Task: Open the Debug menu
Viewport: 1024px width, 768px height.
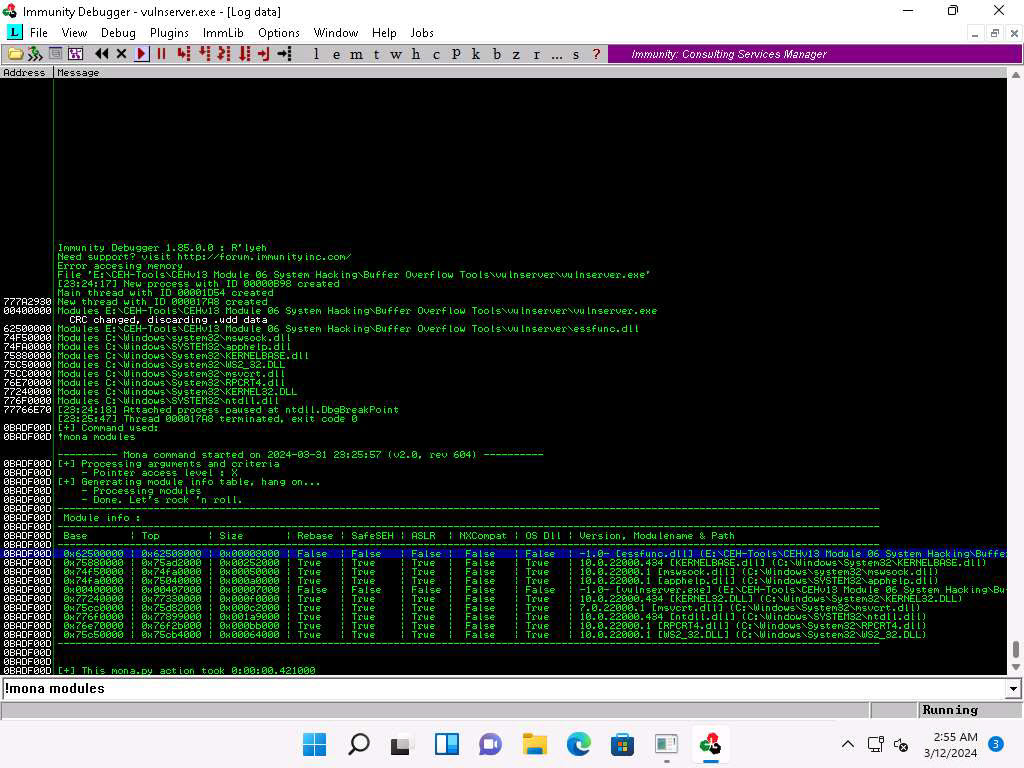Action: point(118,33)
